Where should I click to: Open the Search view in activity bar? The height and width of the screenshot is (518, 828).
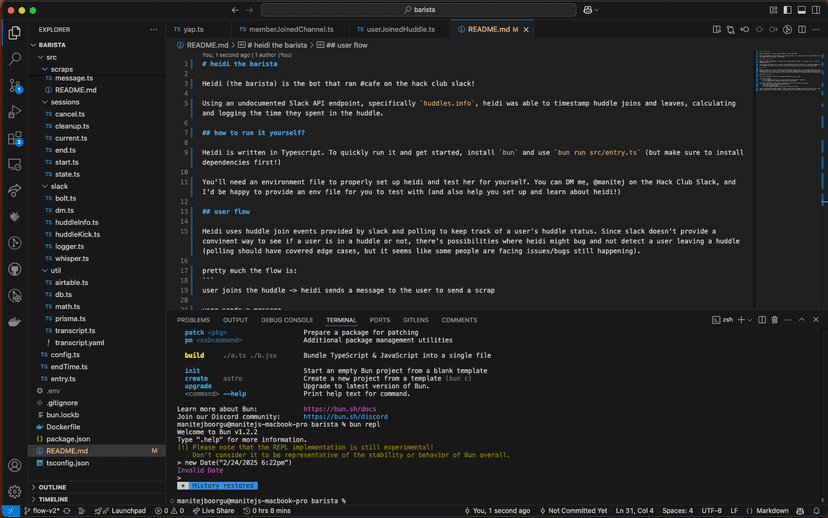pyautogui.click(x=14, y=59)
